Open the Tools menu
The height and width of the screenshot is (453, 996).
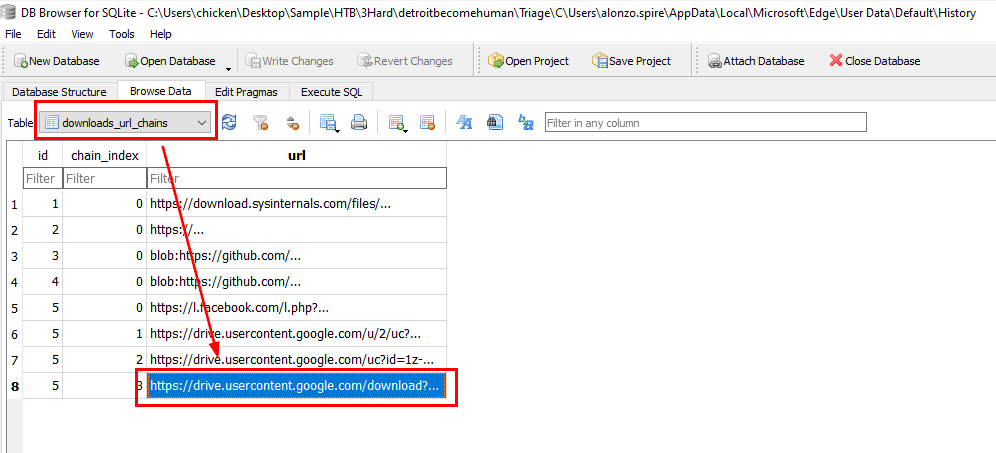pos(121,34)
